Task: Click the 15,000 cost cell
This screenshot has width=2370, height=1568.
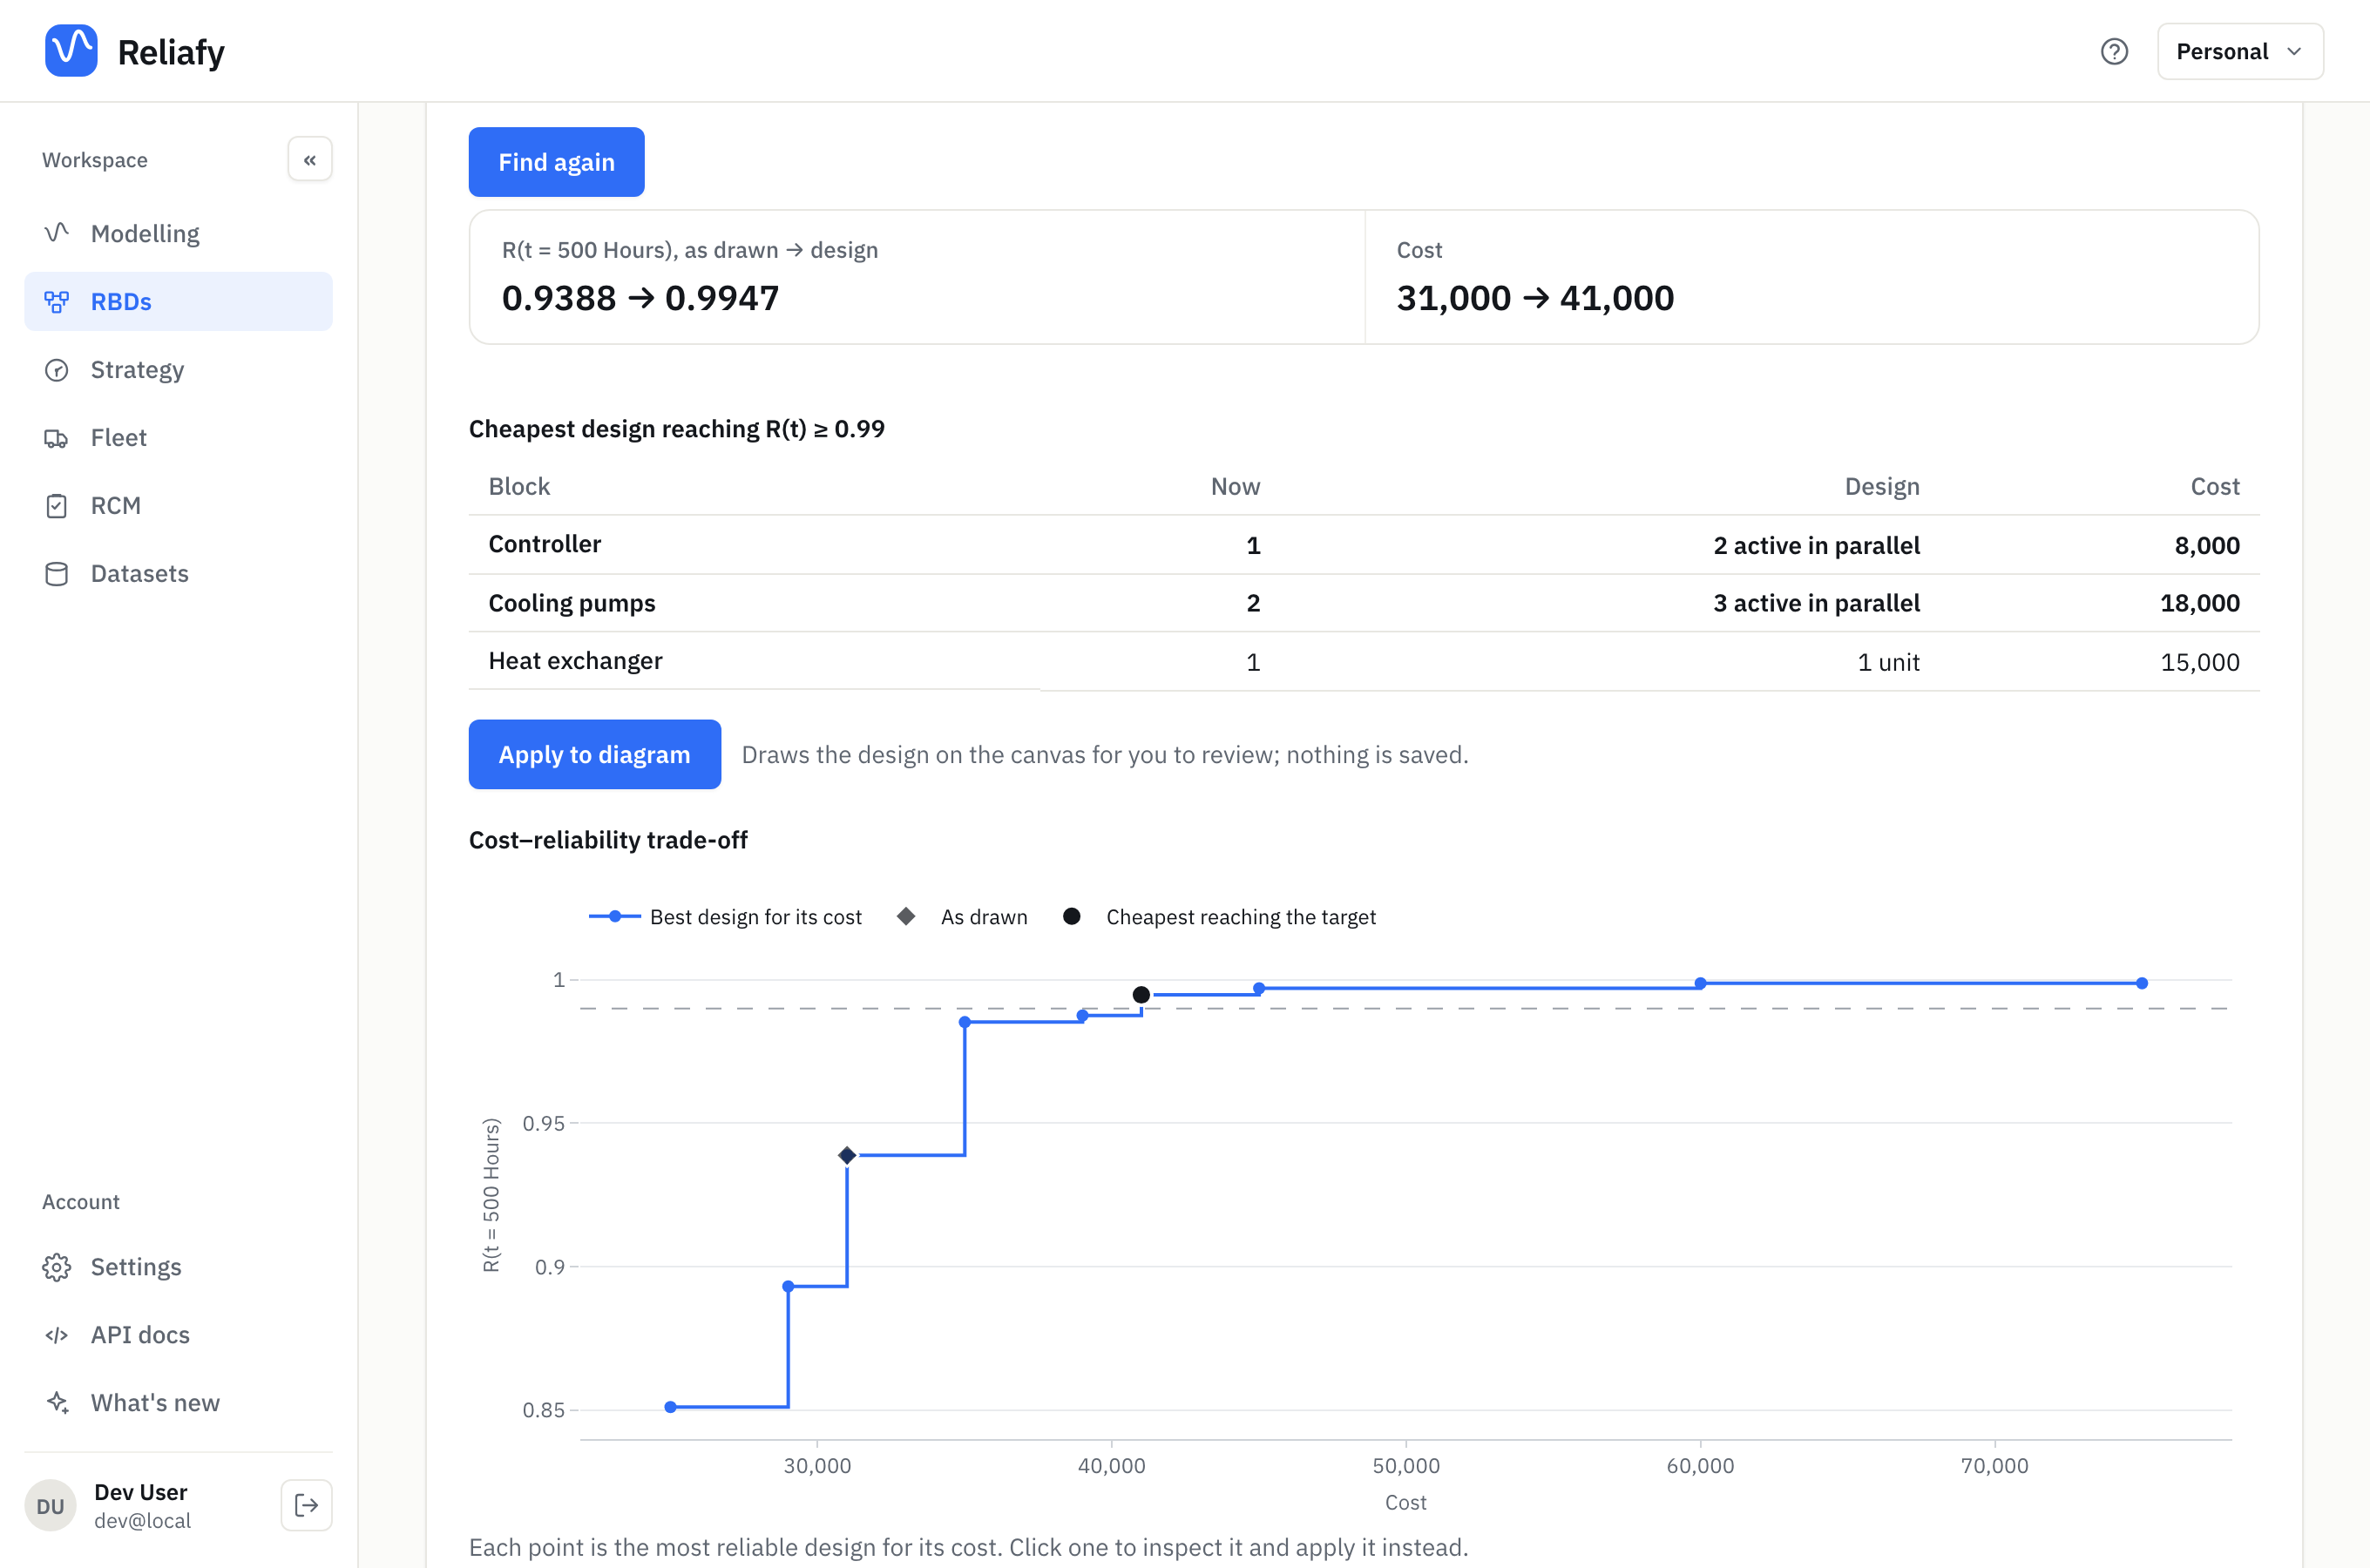Action: click(x=2200, y=662)
